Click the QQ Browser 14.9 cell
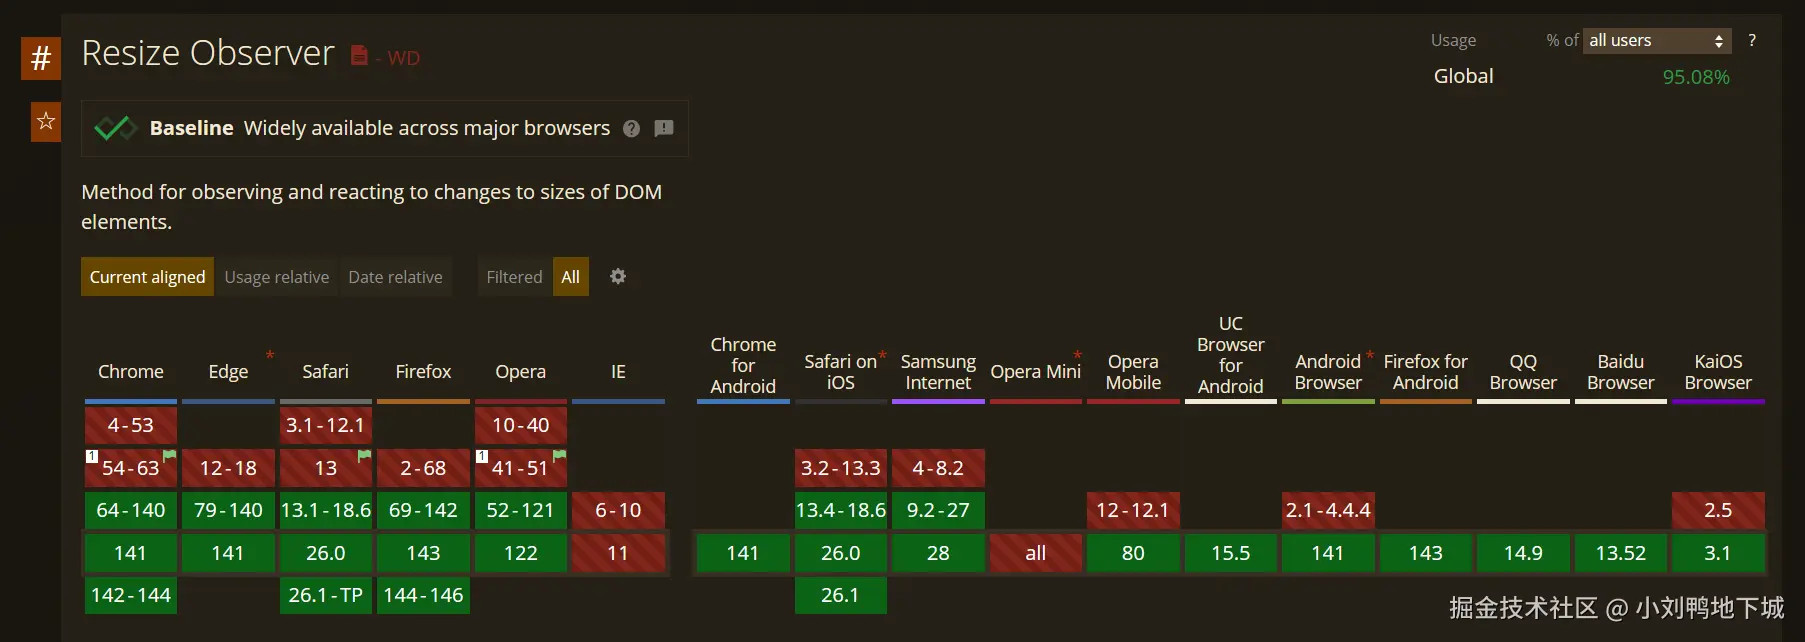The image size is (1805, 642). (1523, 553)
